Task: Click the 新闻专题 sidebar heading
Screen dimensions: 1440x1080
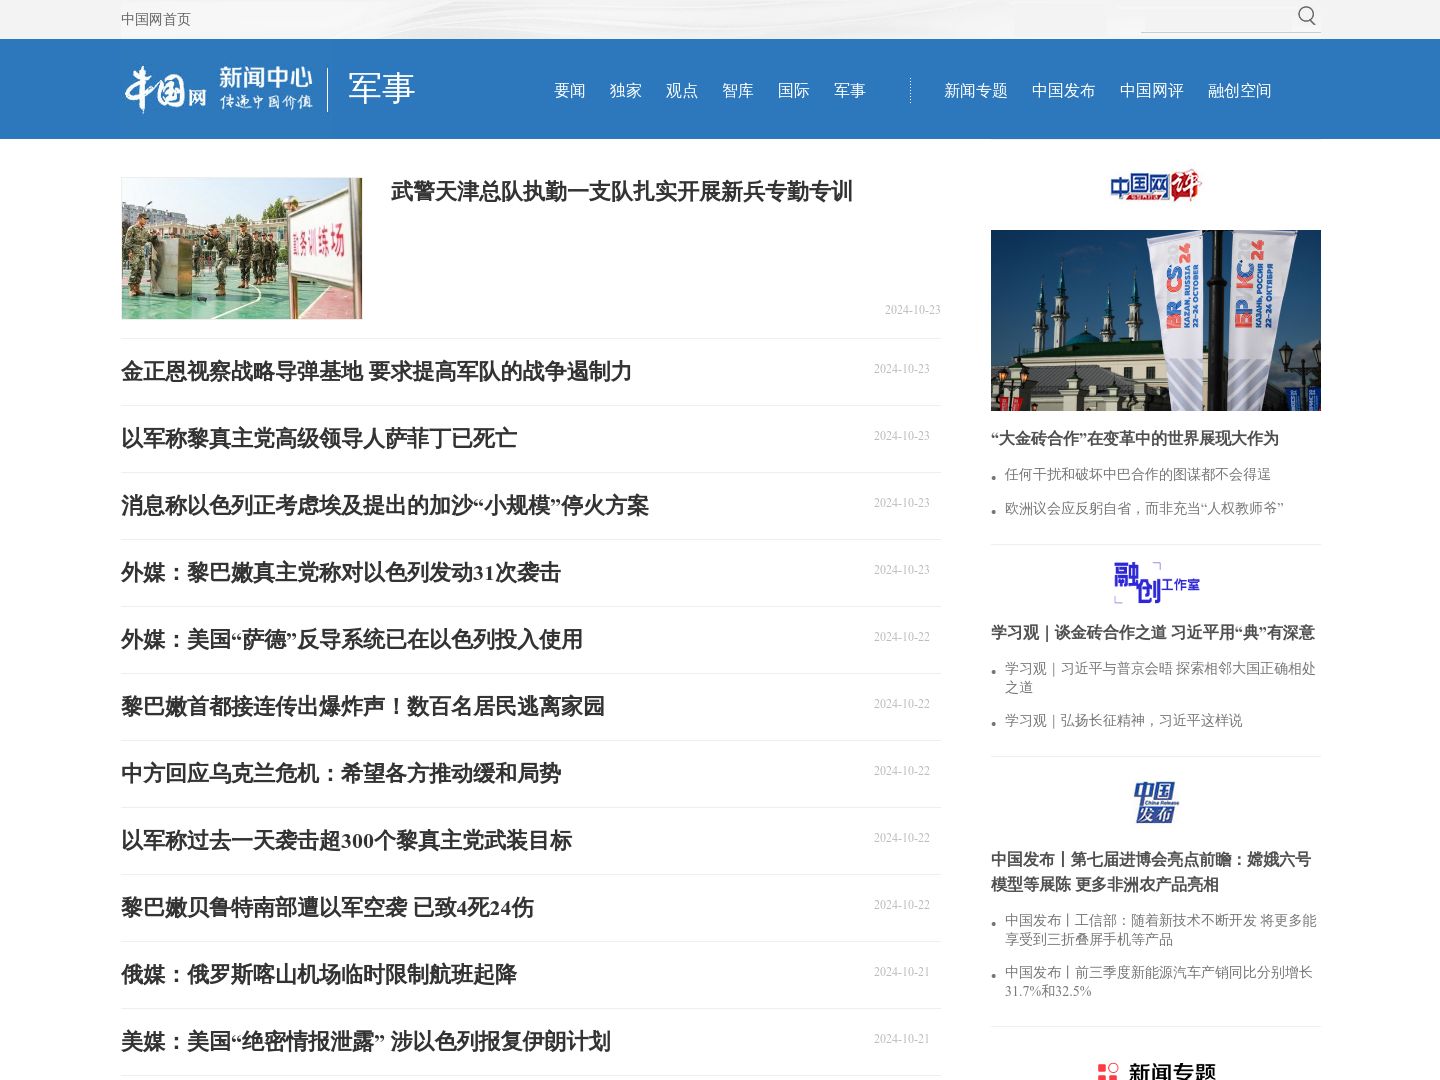Action: pyautogui.click(x=1172, y=1071)
